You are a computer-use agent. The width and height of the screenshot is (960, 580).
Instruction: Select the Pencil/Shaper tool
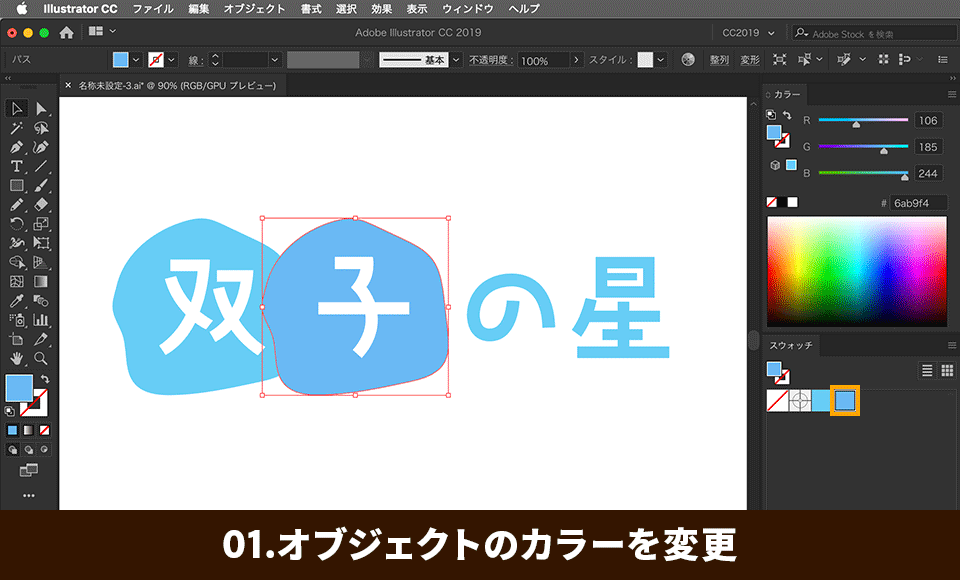tap(17, 205)
